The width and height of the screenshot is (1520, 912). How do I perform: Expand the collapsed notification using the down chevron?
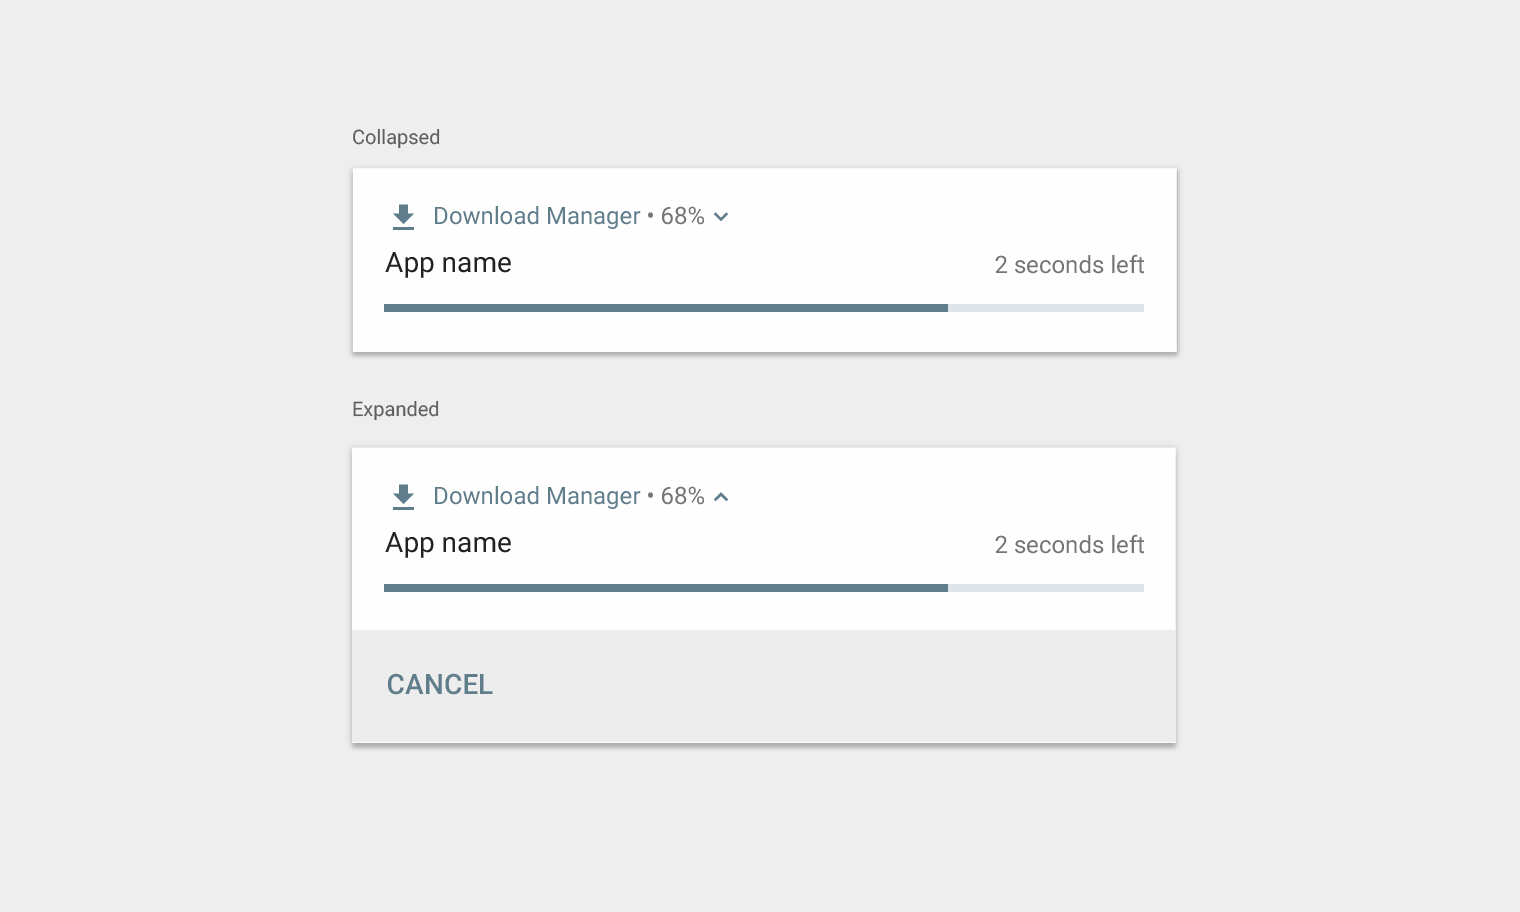(721, 217)
